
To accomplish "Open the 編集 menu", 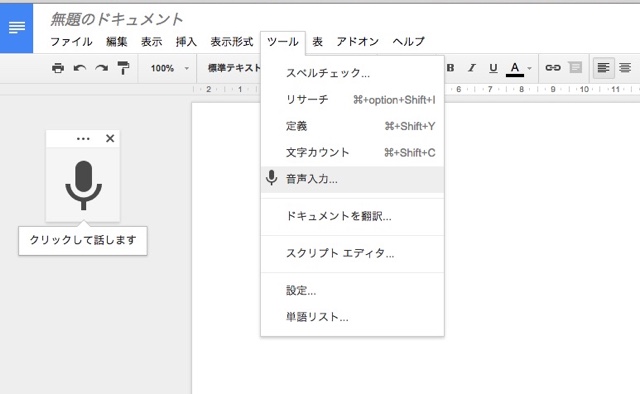I will [117, 42].
